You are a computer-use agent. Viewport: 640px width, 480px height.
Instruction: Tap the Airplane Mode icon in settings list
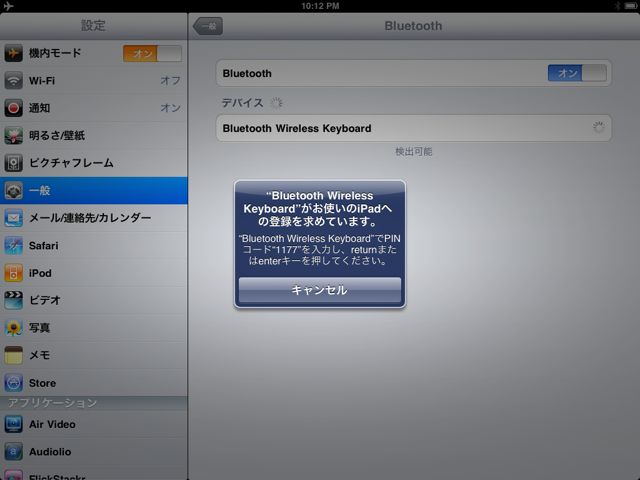pyautogui.click(x=13, y=53)
